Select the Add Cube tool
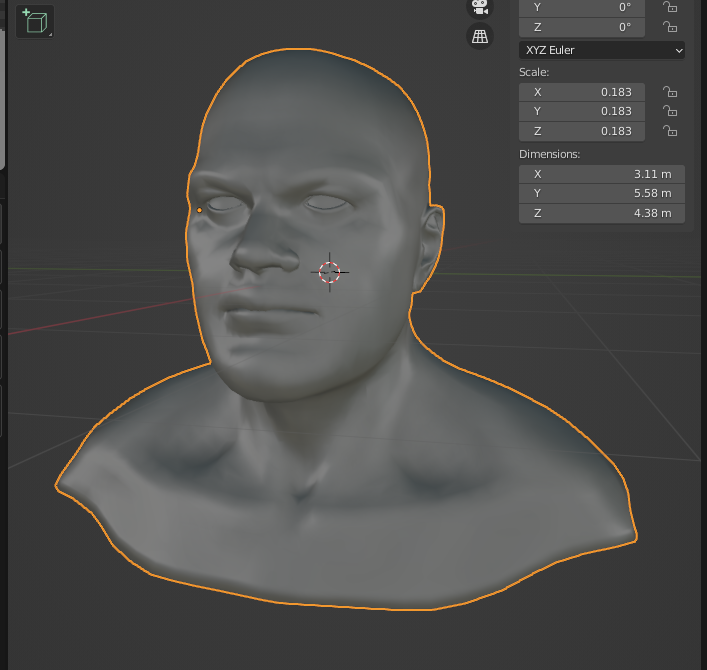This screenshot has width=707, height=670. click(x=35, y=22)
